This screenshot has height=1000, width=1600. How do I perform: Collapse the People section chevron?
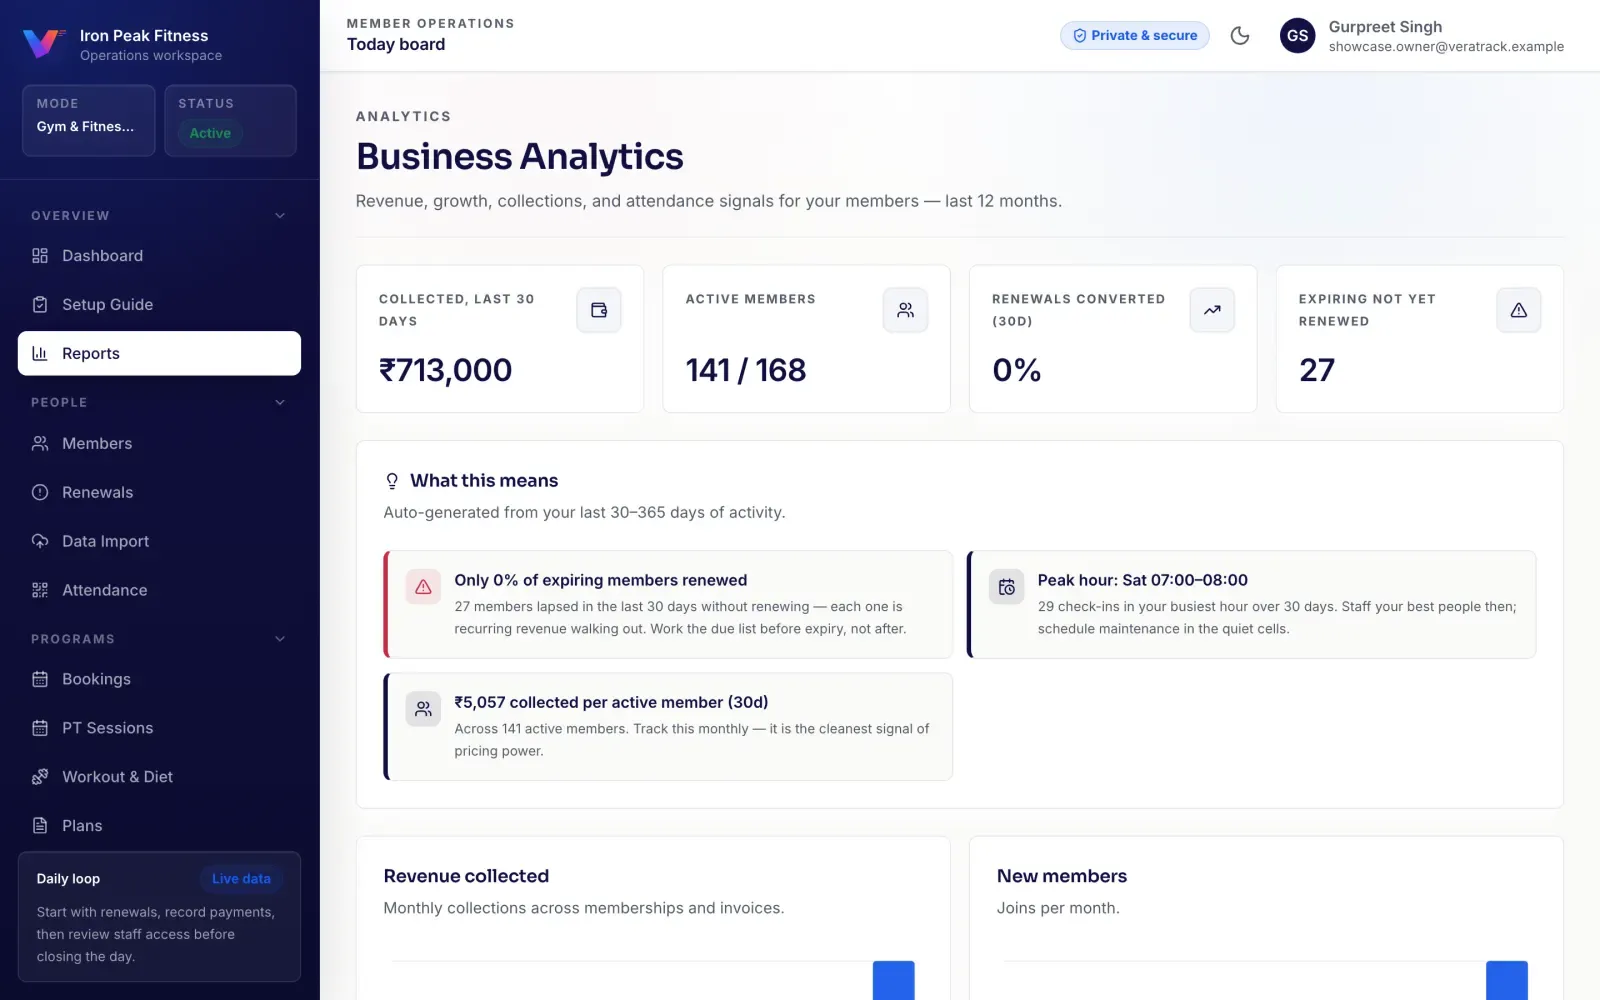pos(280,403)
